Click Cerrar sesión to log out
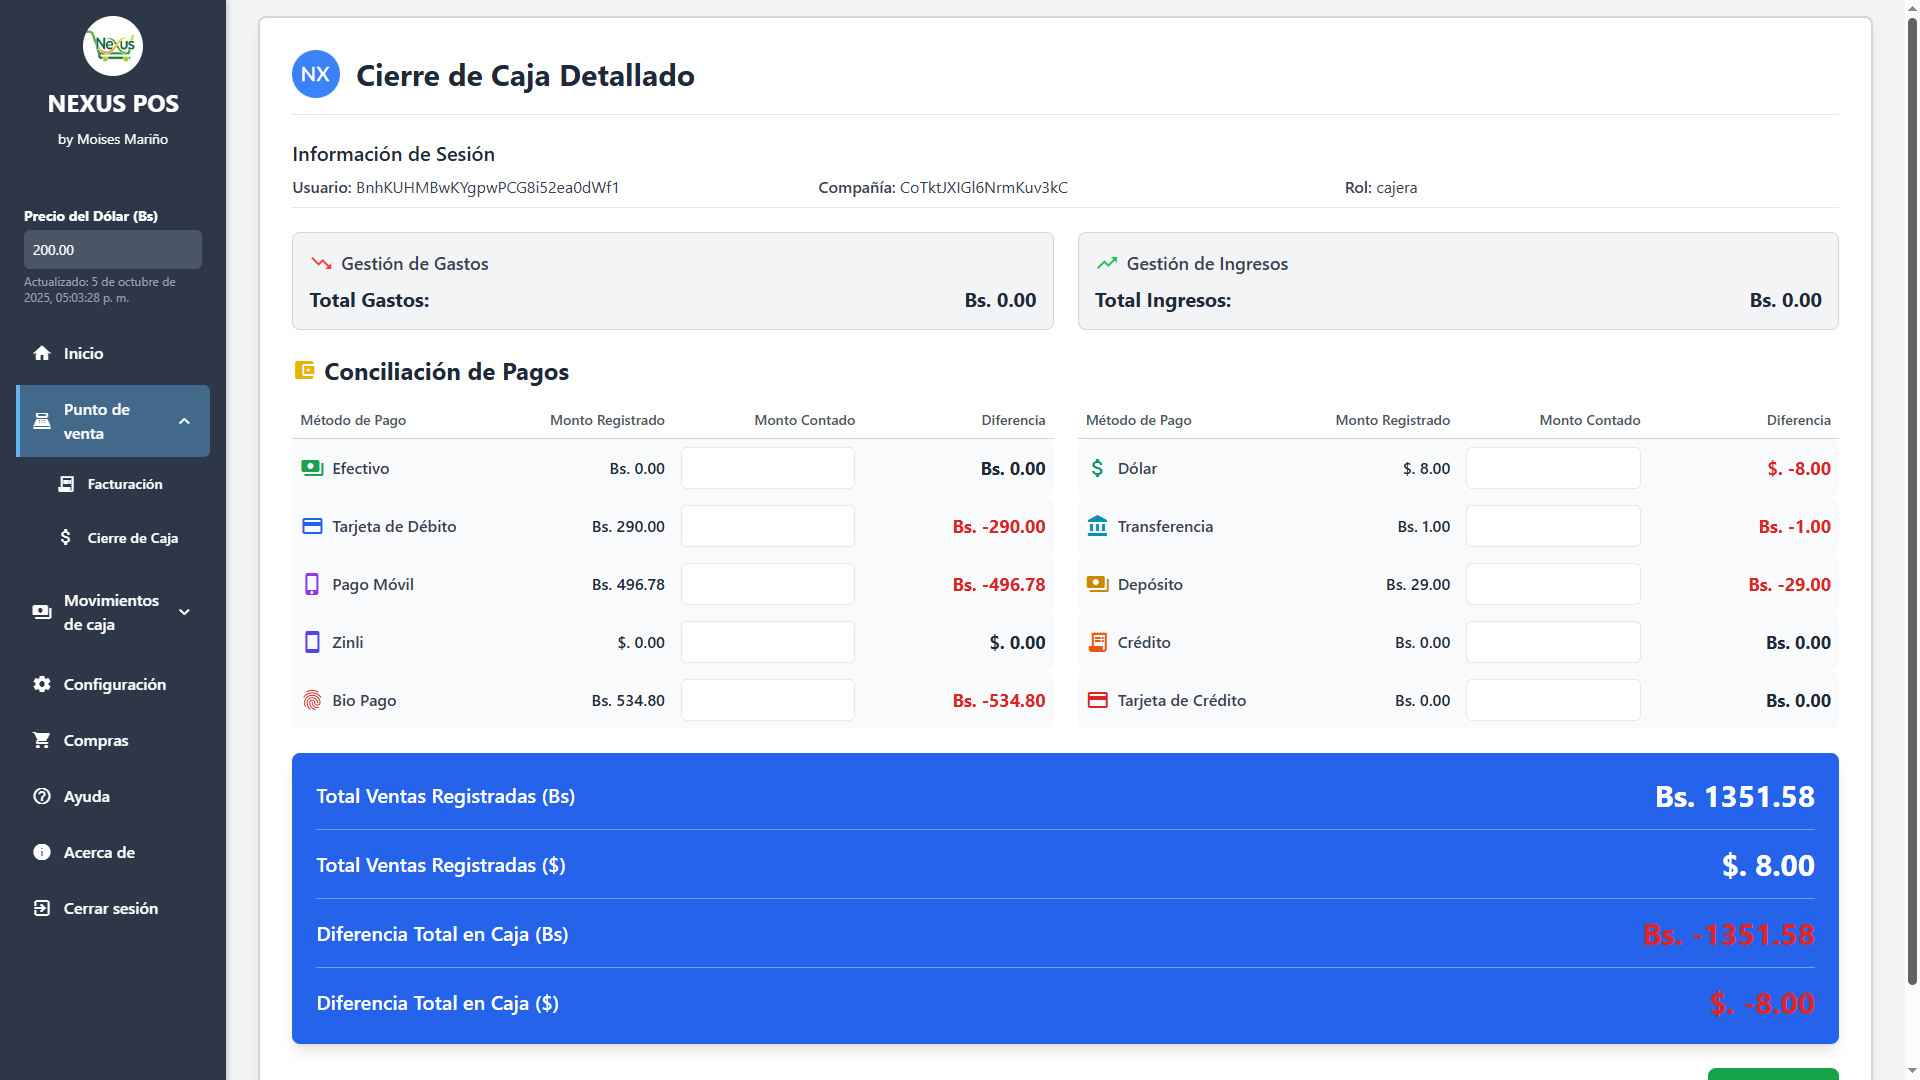Viewport: 1920px width, 1080px height. point(110,908)
